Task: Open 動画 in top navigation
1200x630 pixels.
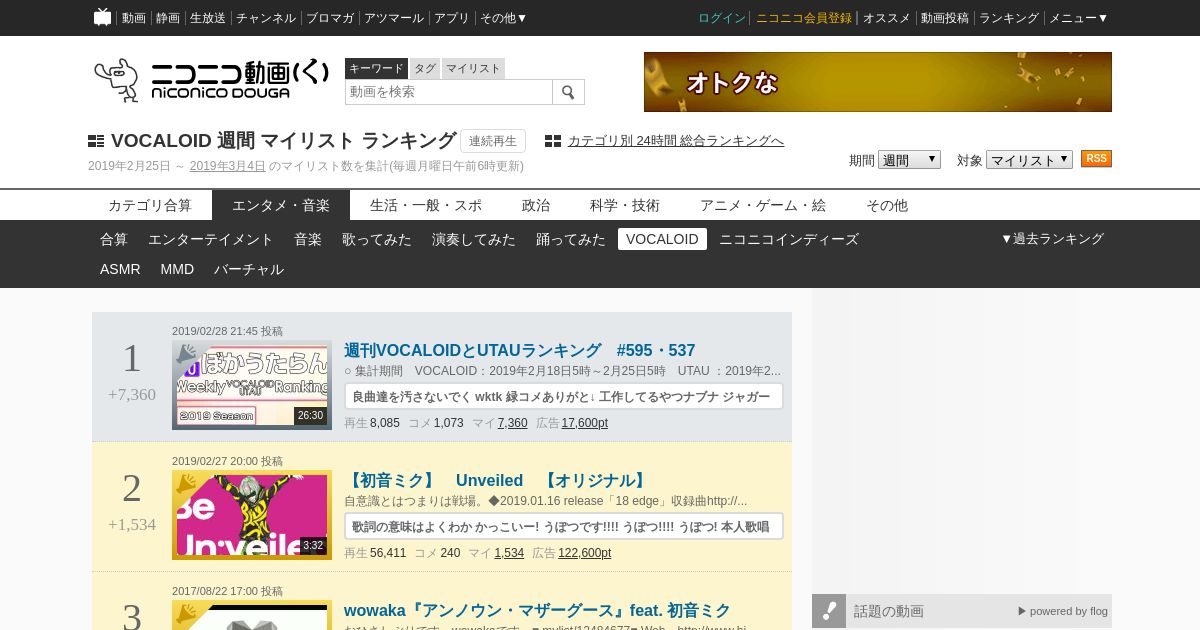Action: [134, 18]
